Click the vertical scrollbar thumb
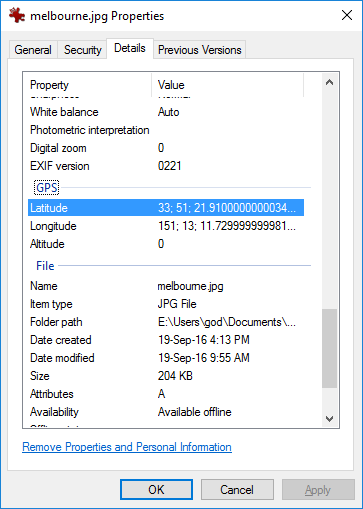 [329, 348]
